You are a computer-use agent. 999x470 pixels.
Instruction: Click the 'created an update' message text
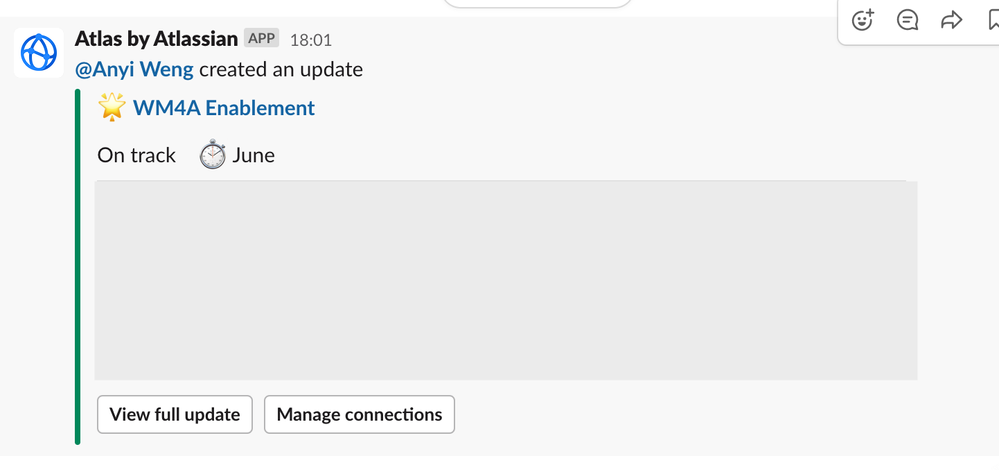tap(281, 69)
